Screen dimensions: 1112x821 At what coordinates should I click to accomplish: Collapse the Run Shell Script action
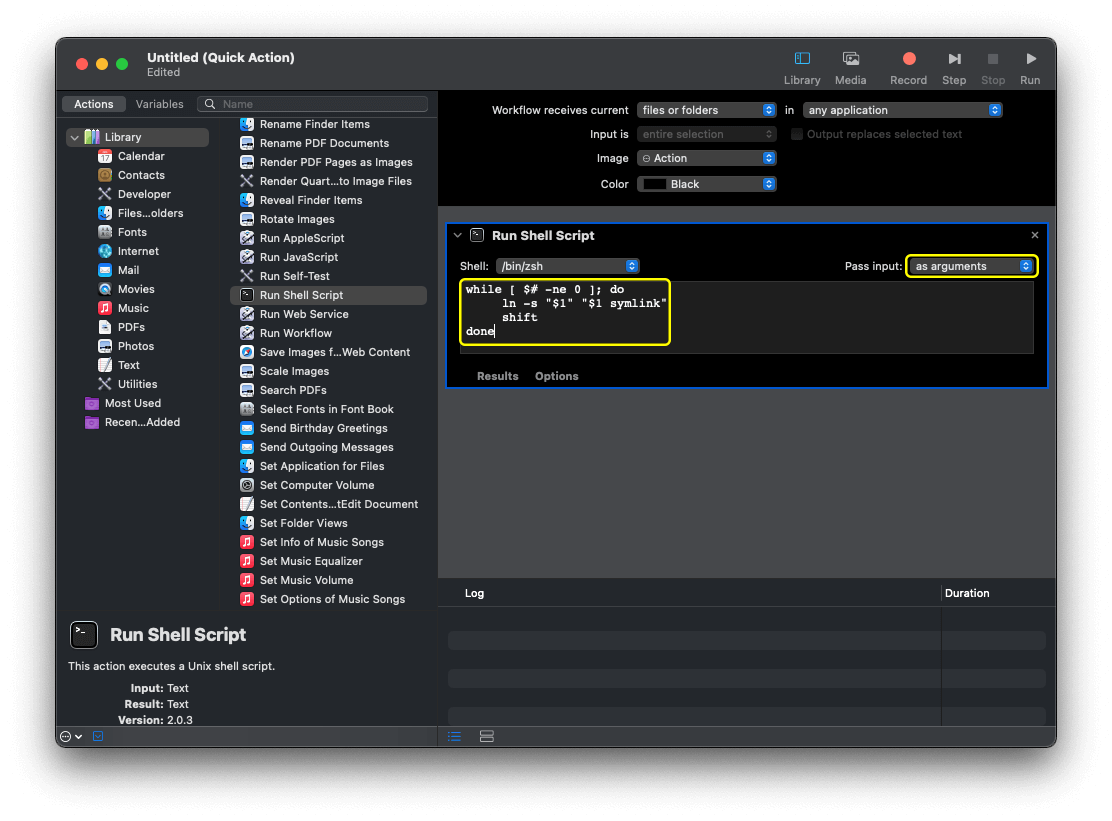(458, 236)
